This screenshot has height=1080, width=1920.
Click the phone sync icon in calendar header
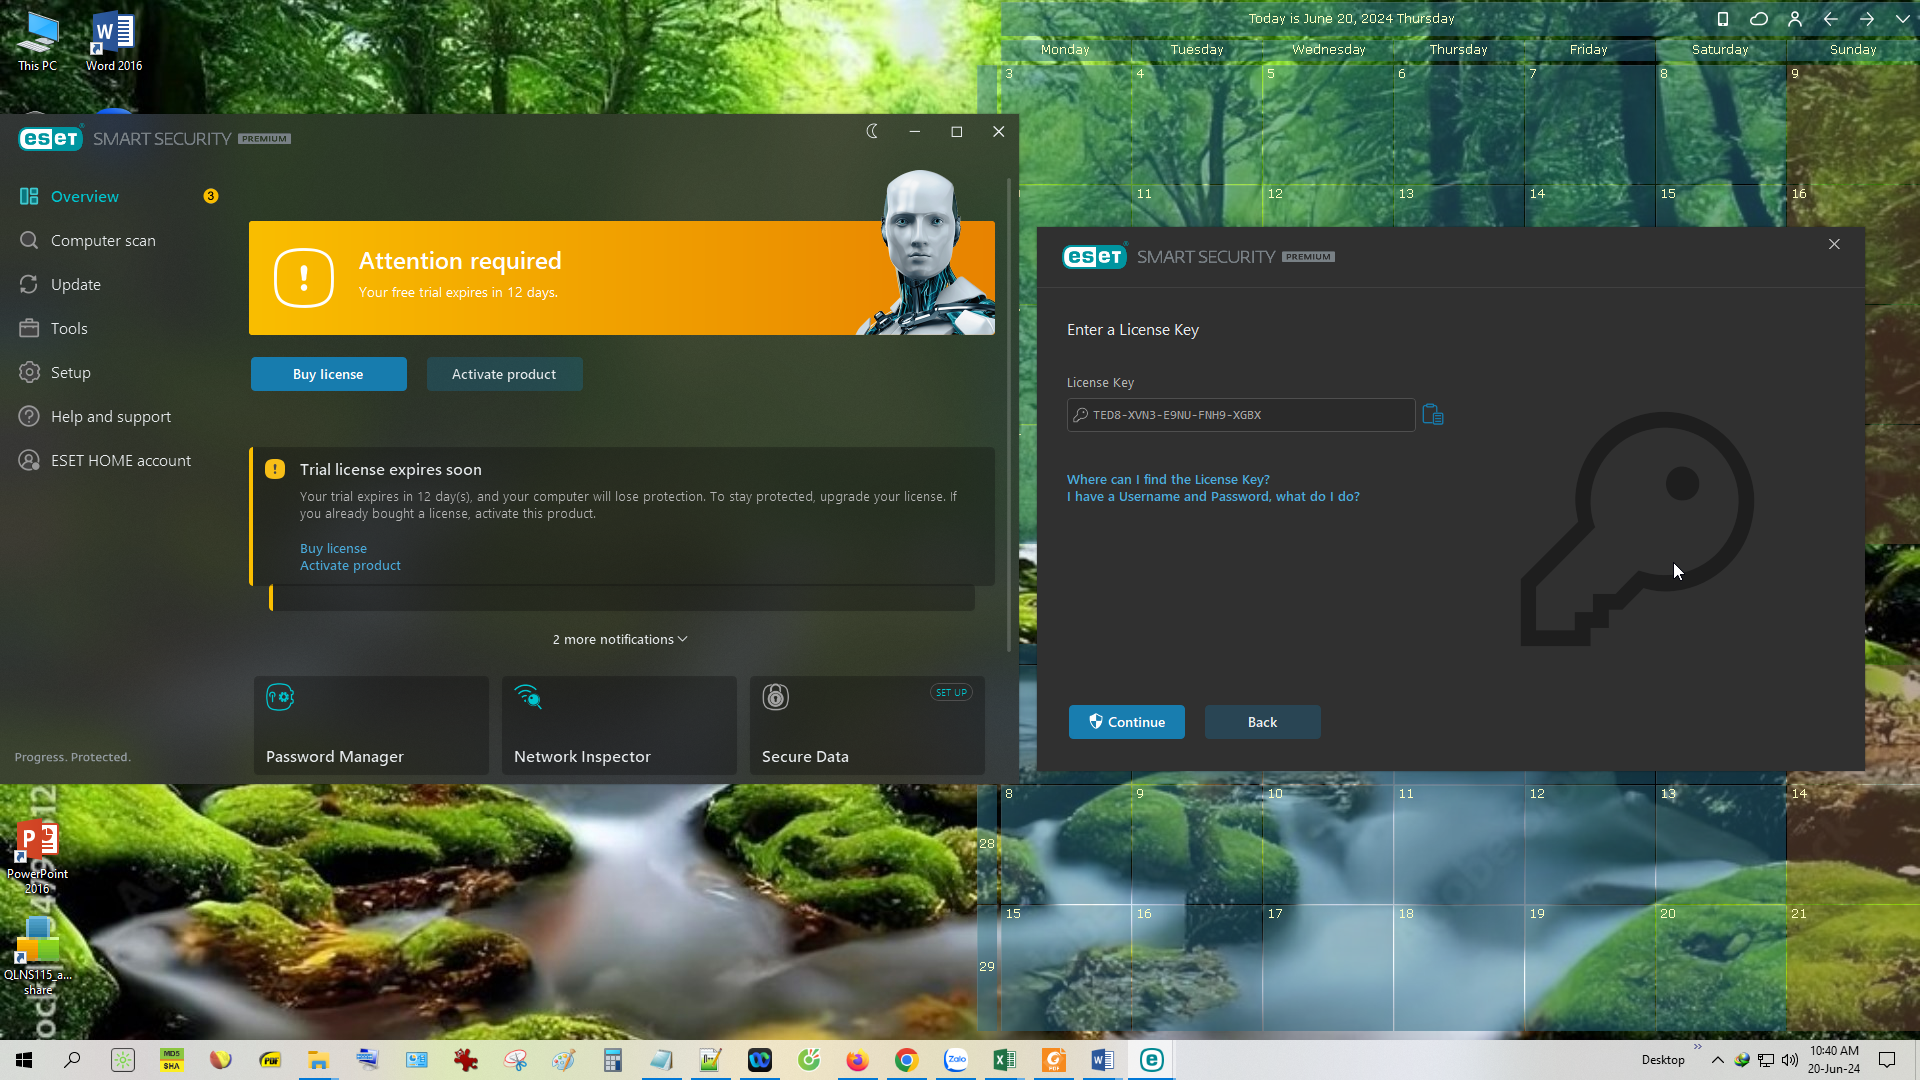coord(1723,19)
